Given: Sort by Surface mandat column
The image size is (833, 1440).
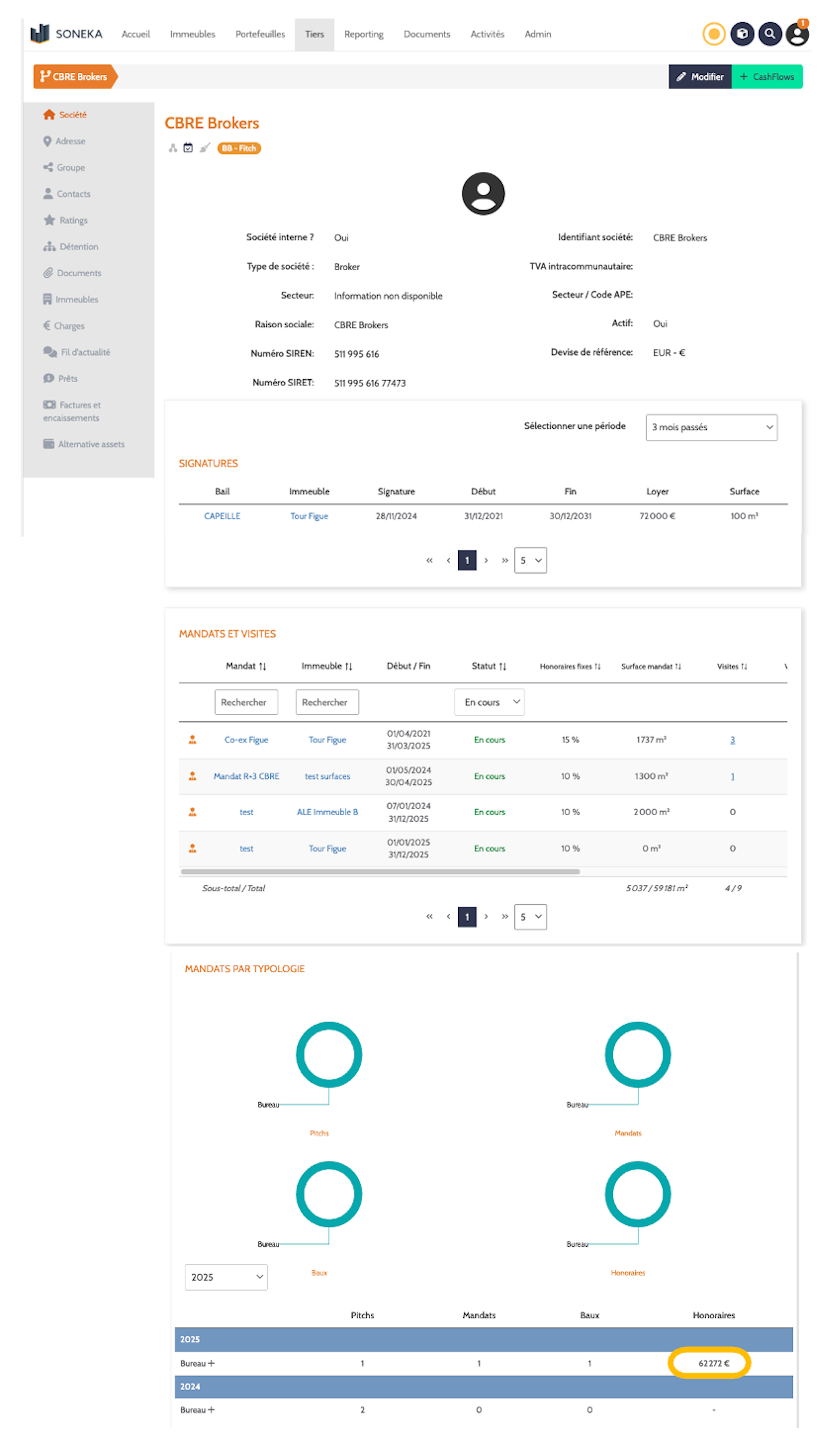Looking at the screenshot, I should [651, 666].
